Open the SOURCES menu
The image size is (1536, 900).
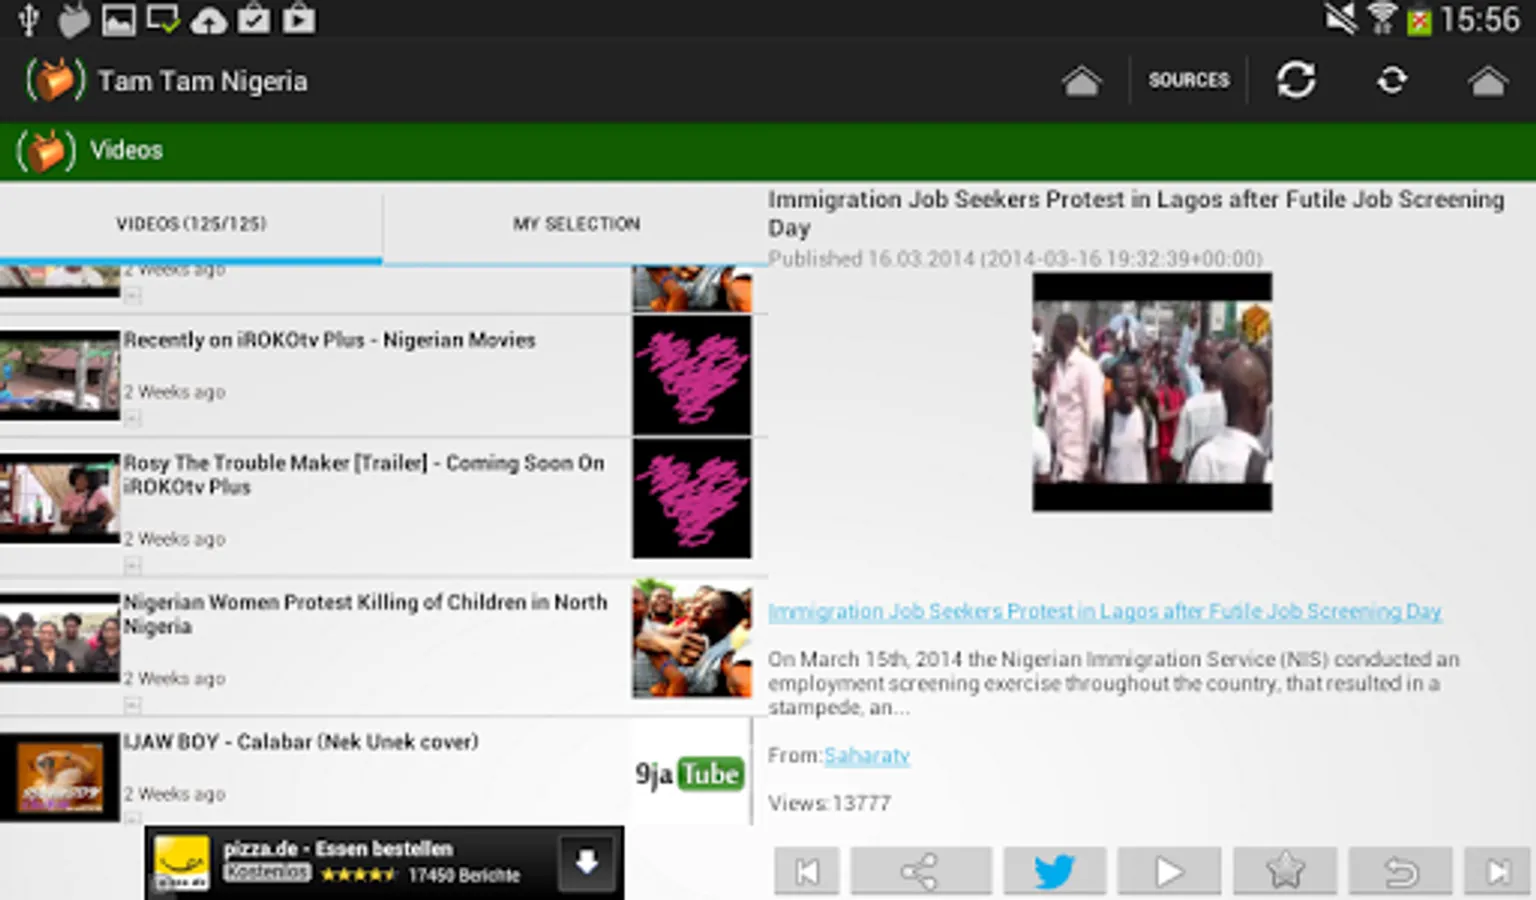(x=1188, y=80)
